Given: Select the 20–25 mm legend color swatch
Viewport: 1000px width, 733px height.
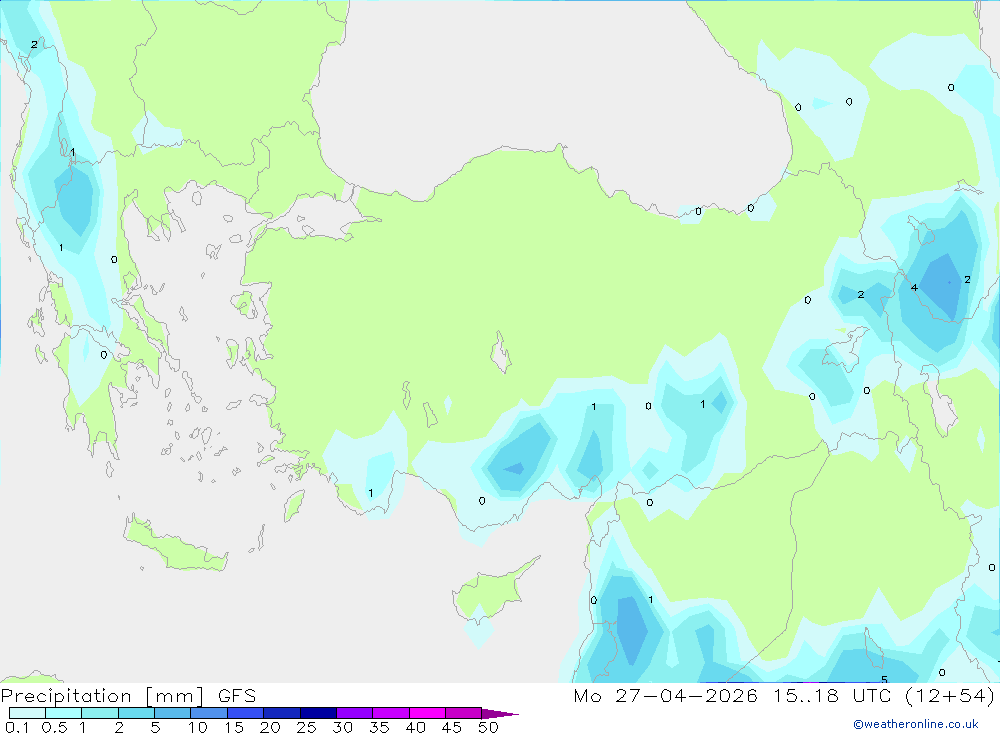Looking at the screenshot, I should tap(281, 713).
